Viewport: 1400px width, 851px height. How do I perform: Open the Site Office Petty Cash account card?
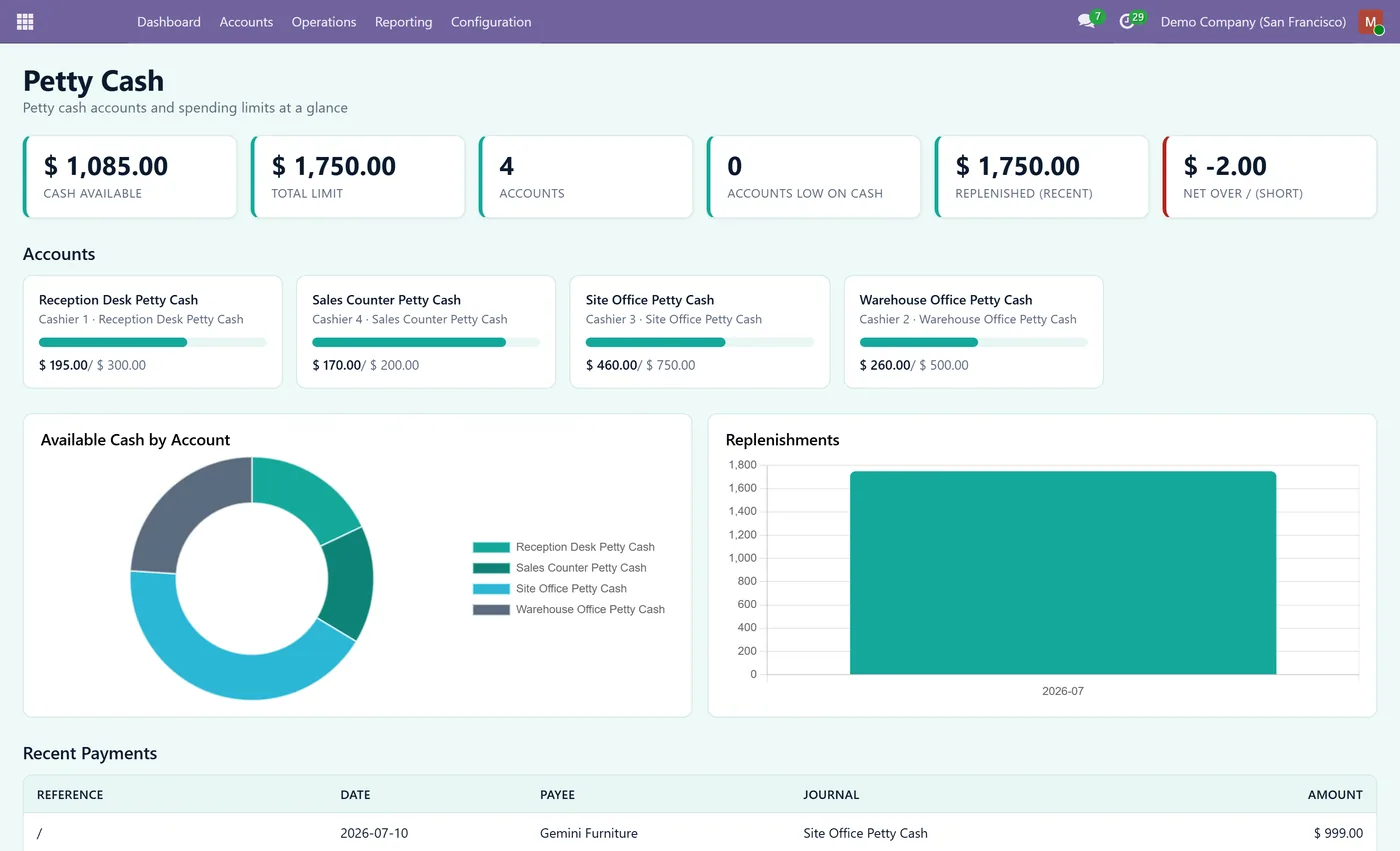coord(700,332)
